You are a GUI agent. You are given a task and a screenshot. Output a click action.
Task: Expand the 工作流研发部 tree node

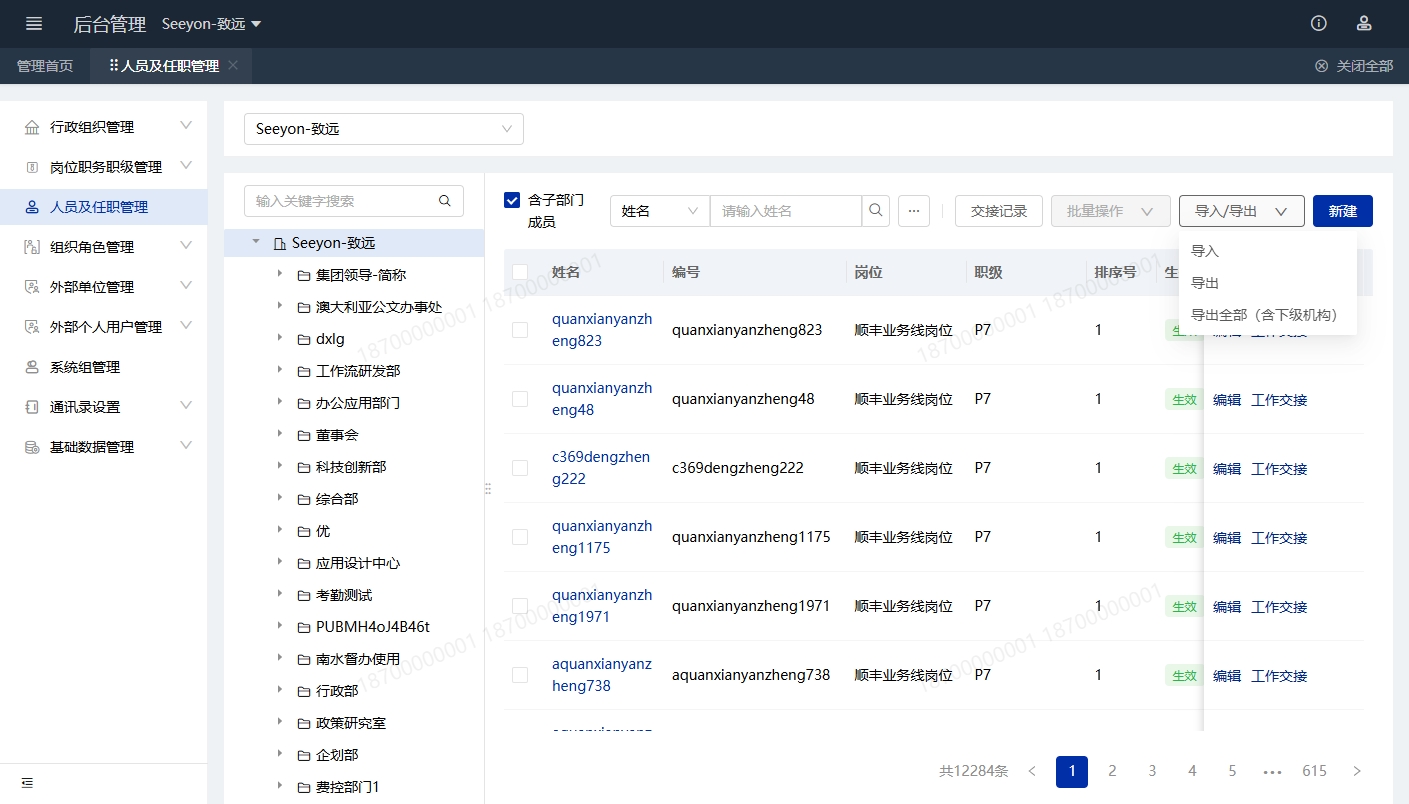point(280,370)
